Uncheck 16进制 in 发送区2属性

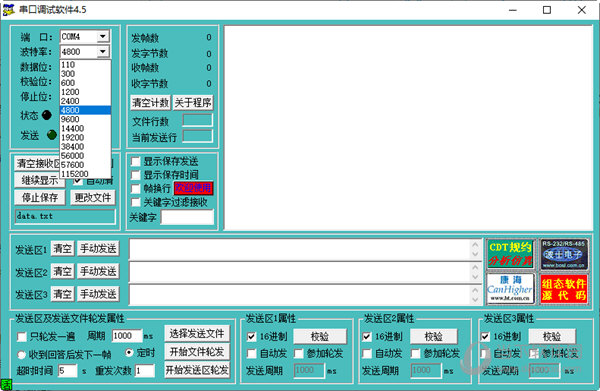pyautogui.click(x=367, y=337)
